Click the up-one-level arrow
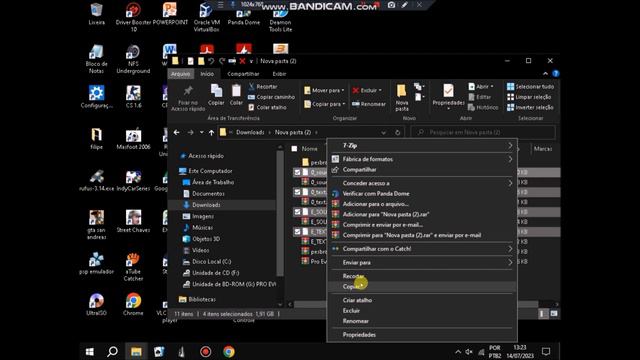 click(x=211, y=132)
